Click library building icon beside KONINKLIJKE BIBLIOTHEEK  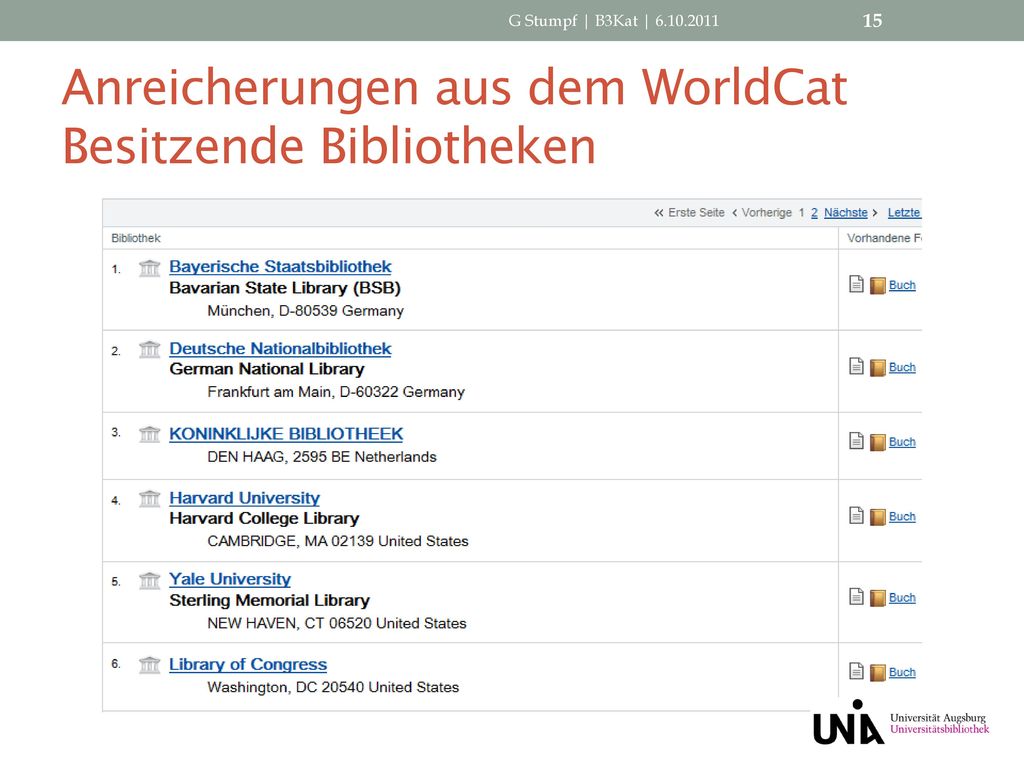coord(150,434)
